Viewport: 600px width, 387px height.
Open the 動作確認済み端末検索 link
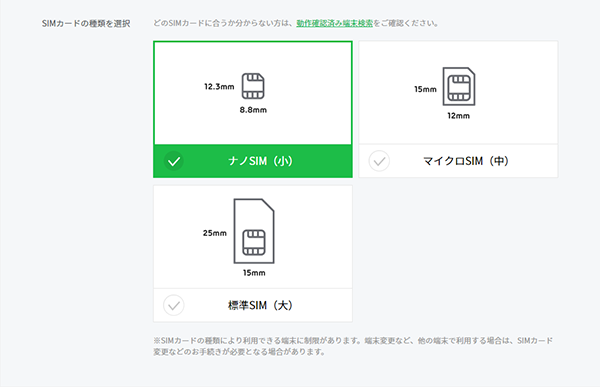tap(334, 23)
